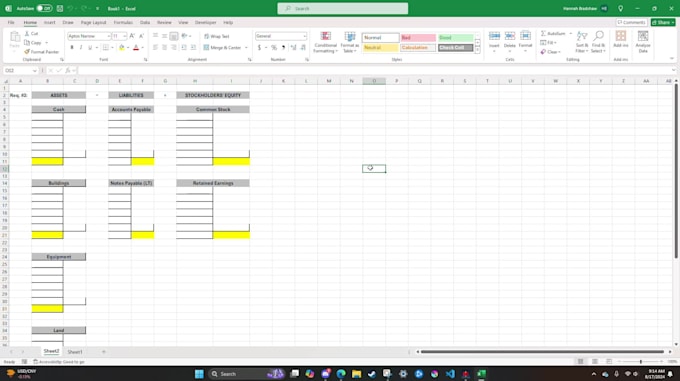Image resolution: width=680 pixels, height=381 pixels.
Task: Switch to the Data tab
Action: click(145, 23)
